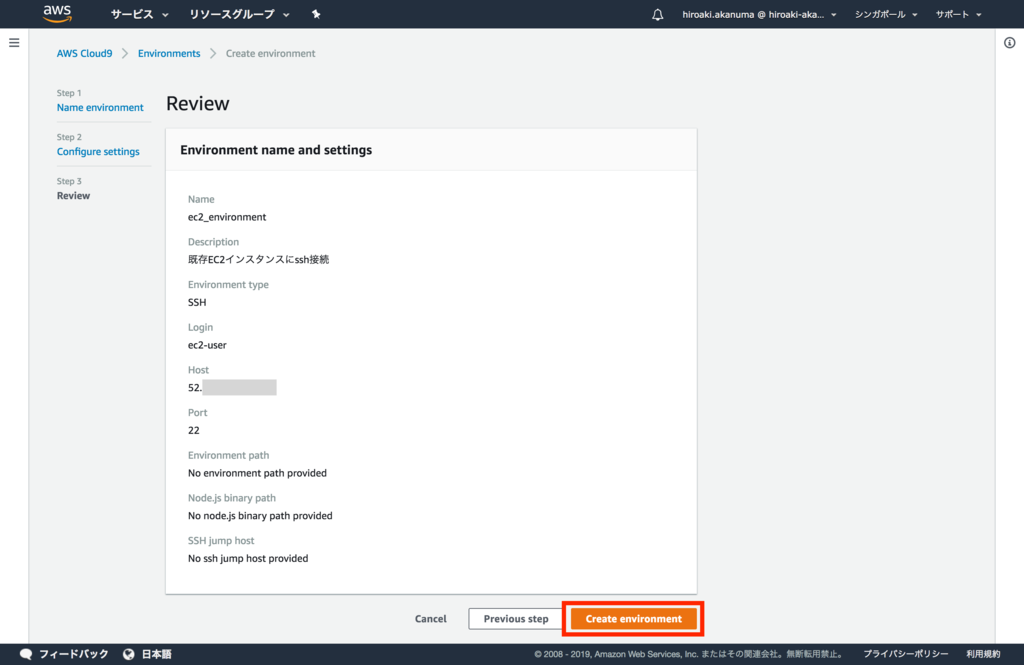Open the サービス dropdown menu
This screenshot has width=1024, height=665.
[x=139, y=14]
